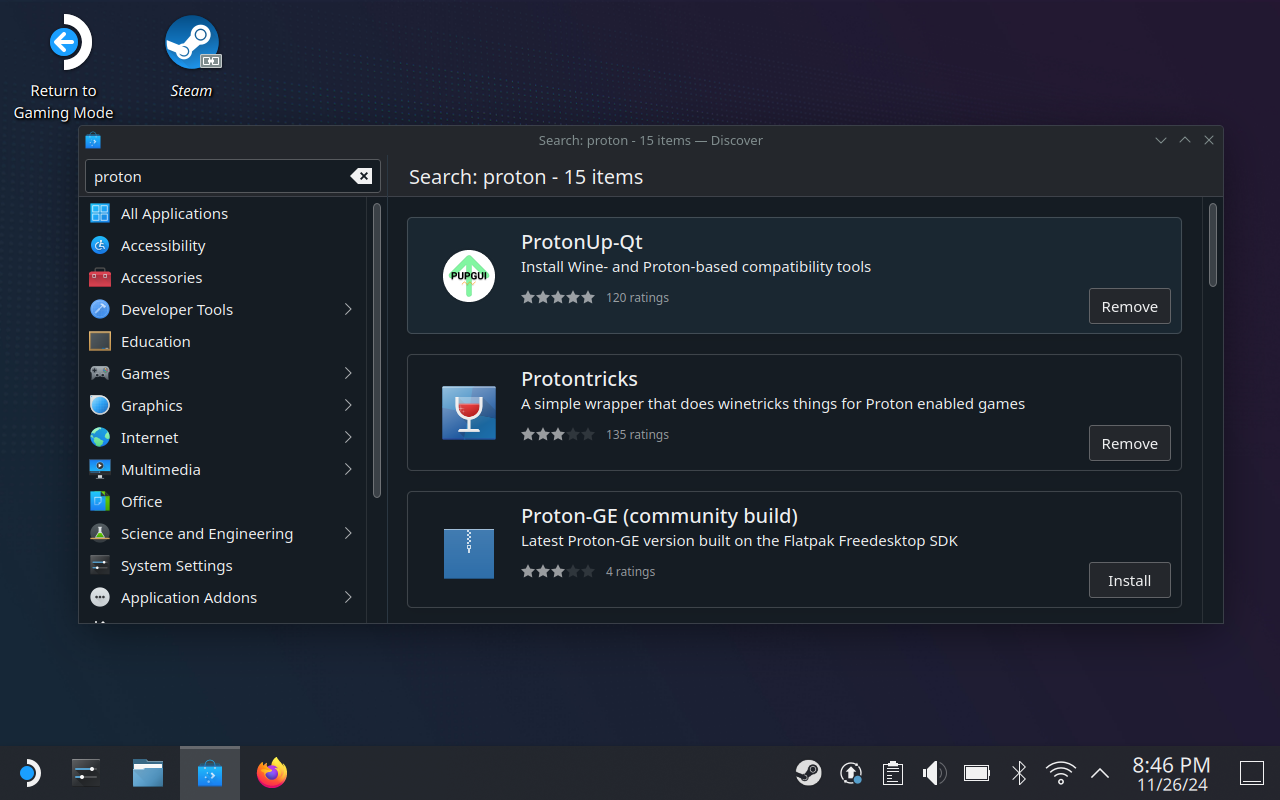
Task: Expand the Application Addons category
Action: [x=348, y=597]
